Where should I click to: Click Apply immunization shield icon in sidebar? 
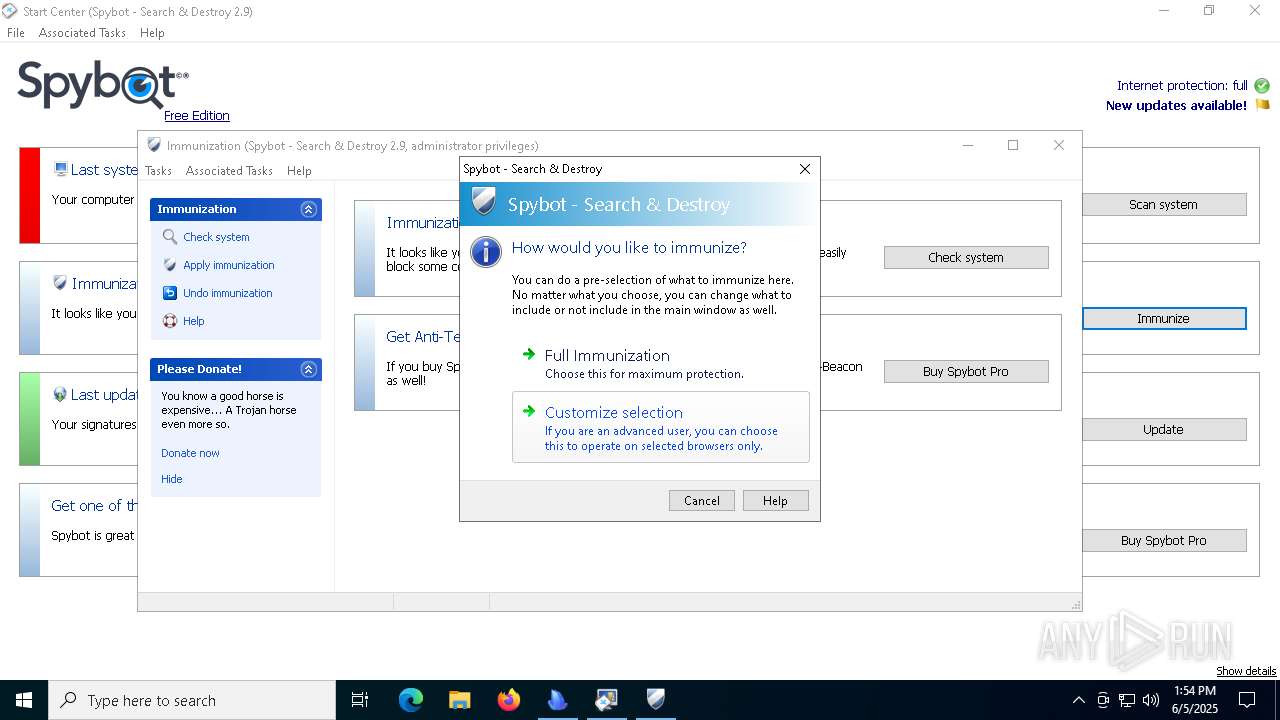click(170, 265)
